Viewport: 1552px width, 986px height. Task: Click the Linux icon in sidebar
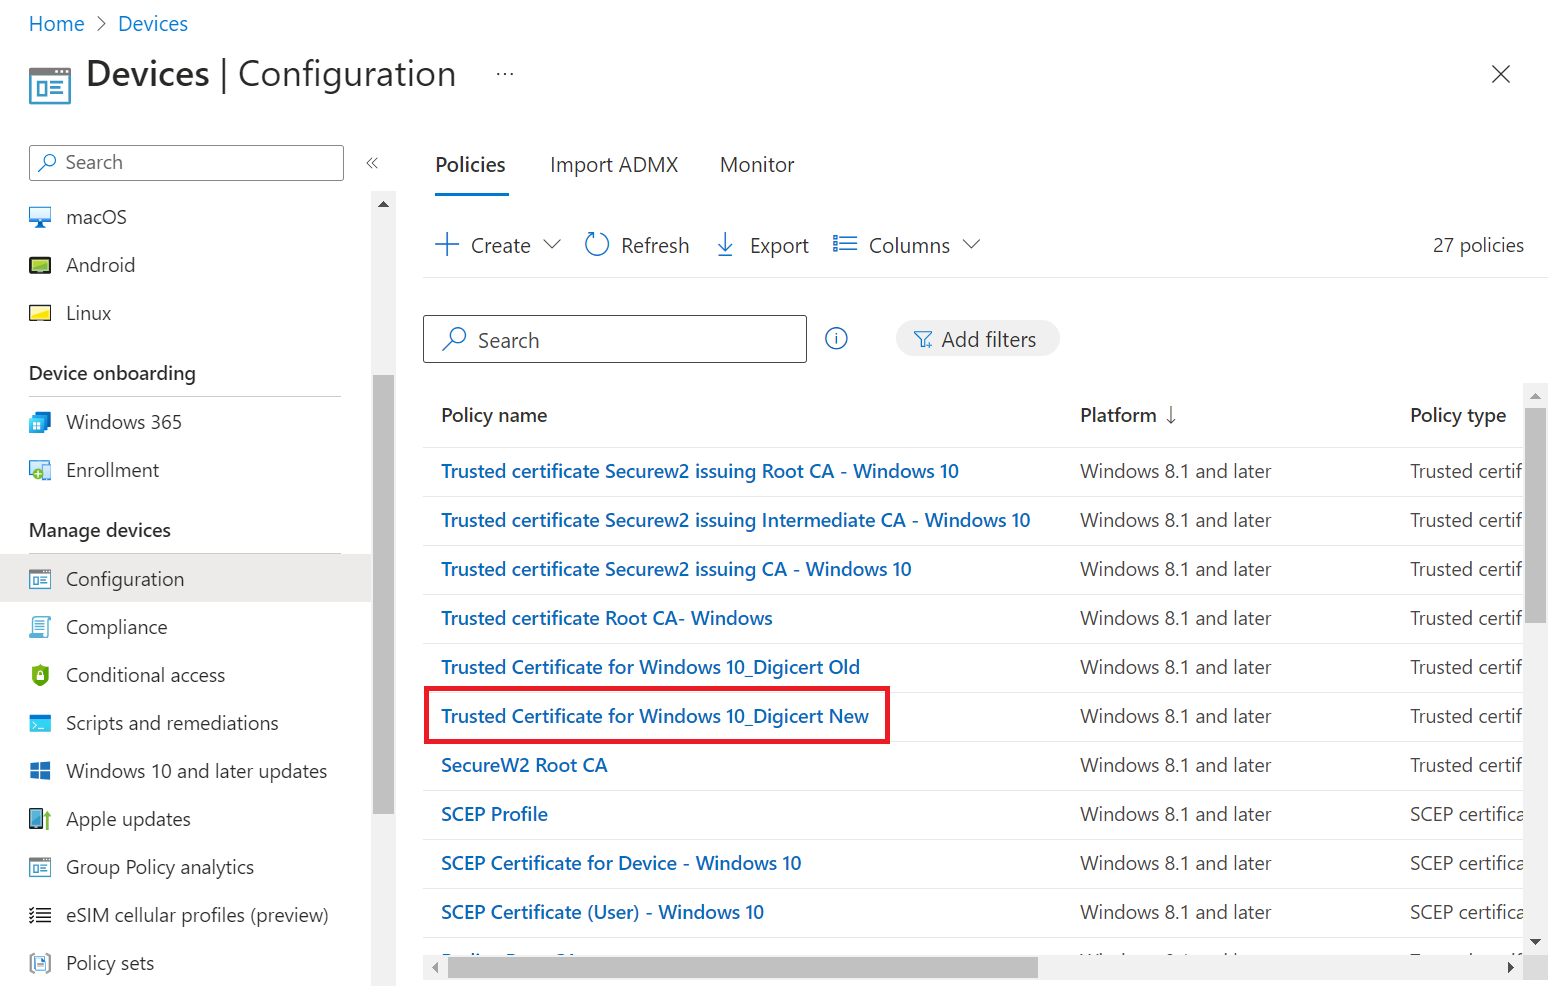click(40, 313)
